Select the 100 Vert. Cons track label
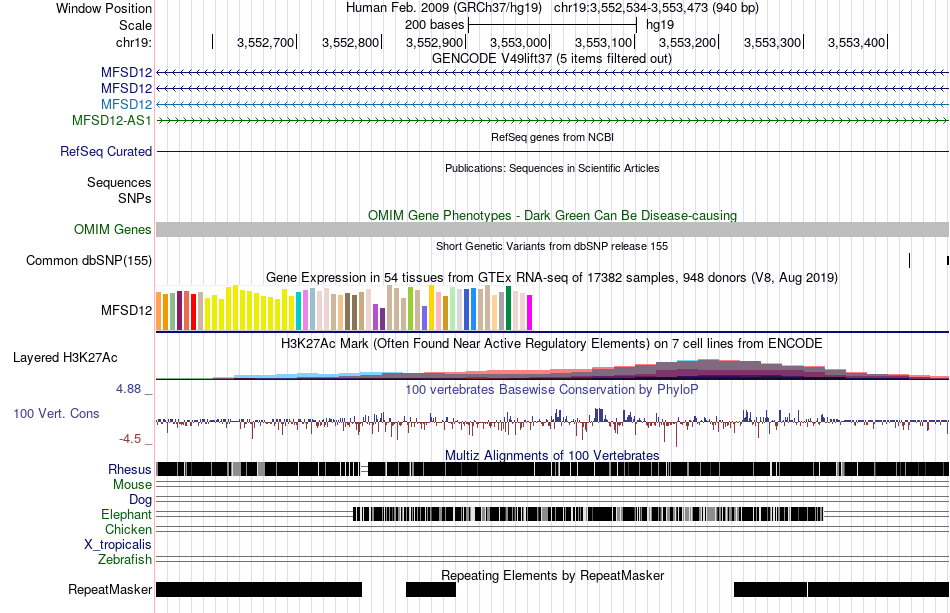The height and width of the screenshot is (613, 950). pyautogui.click(x=56, y=413)
